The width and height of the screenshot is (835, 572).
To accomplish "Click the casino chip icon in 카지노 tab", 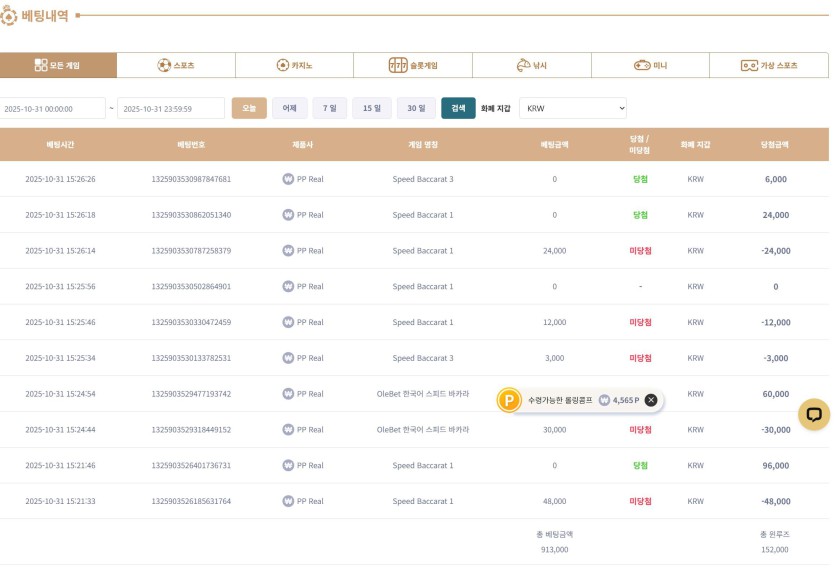I will 282,66.
